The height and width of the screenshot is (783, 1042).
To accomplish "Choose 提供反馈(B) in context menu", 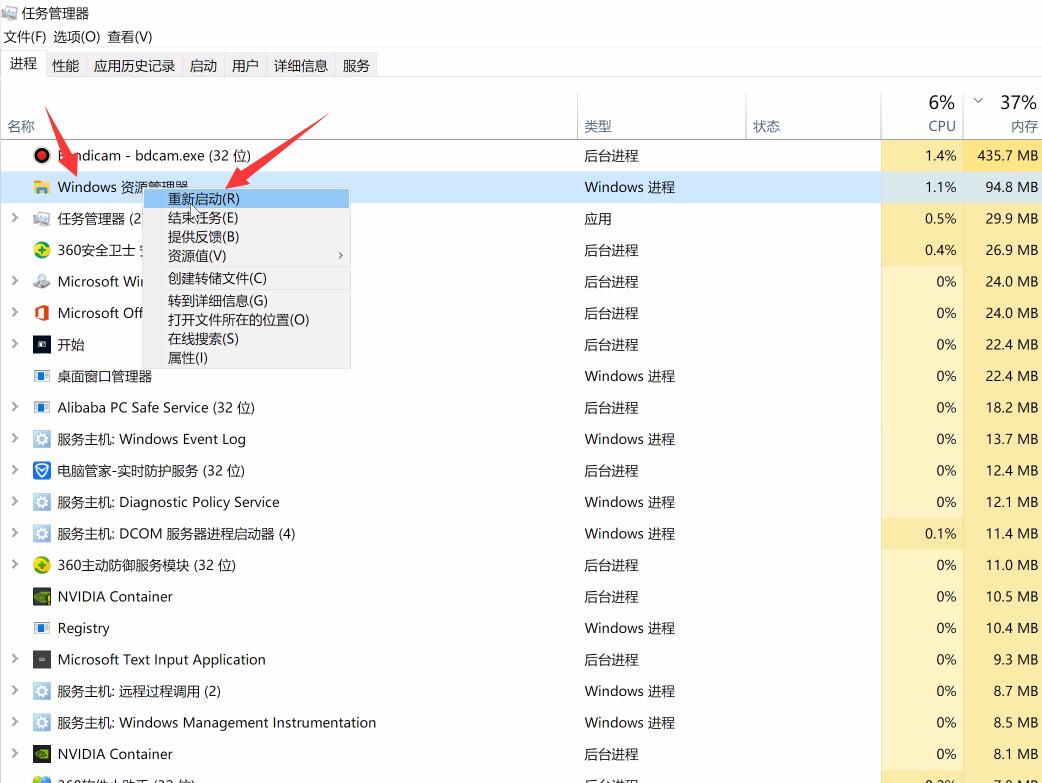I will click(247, 237).
